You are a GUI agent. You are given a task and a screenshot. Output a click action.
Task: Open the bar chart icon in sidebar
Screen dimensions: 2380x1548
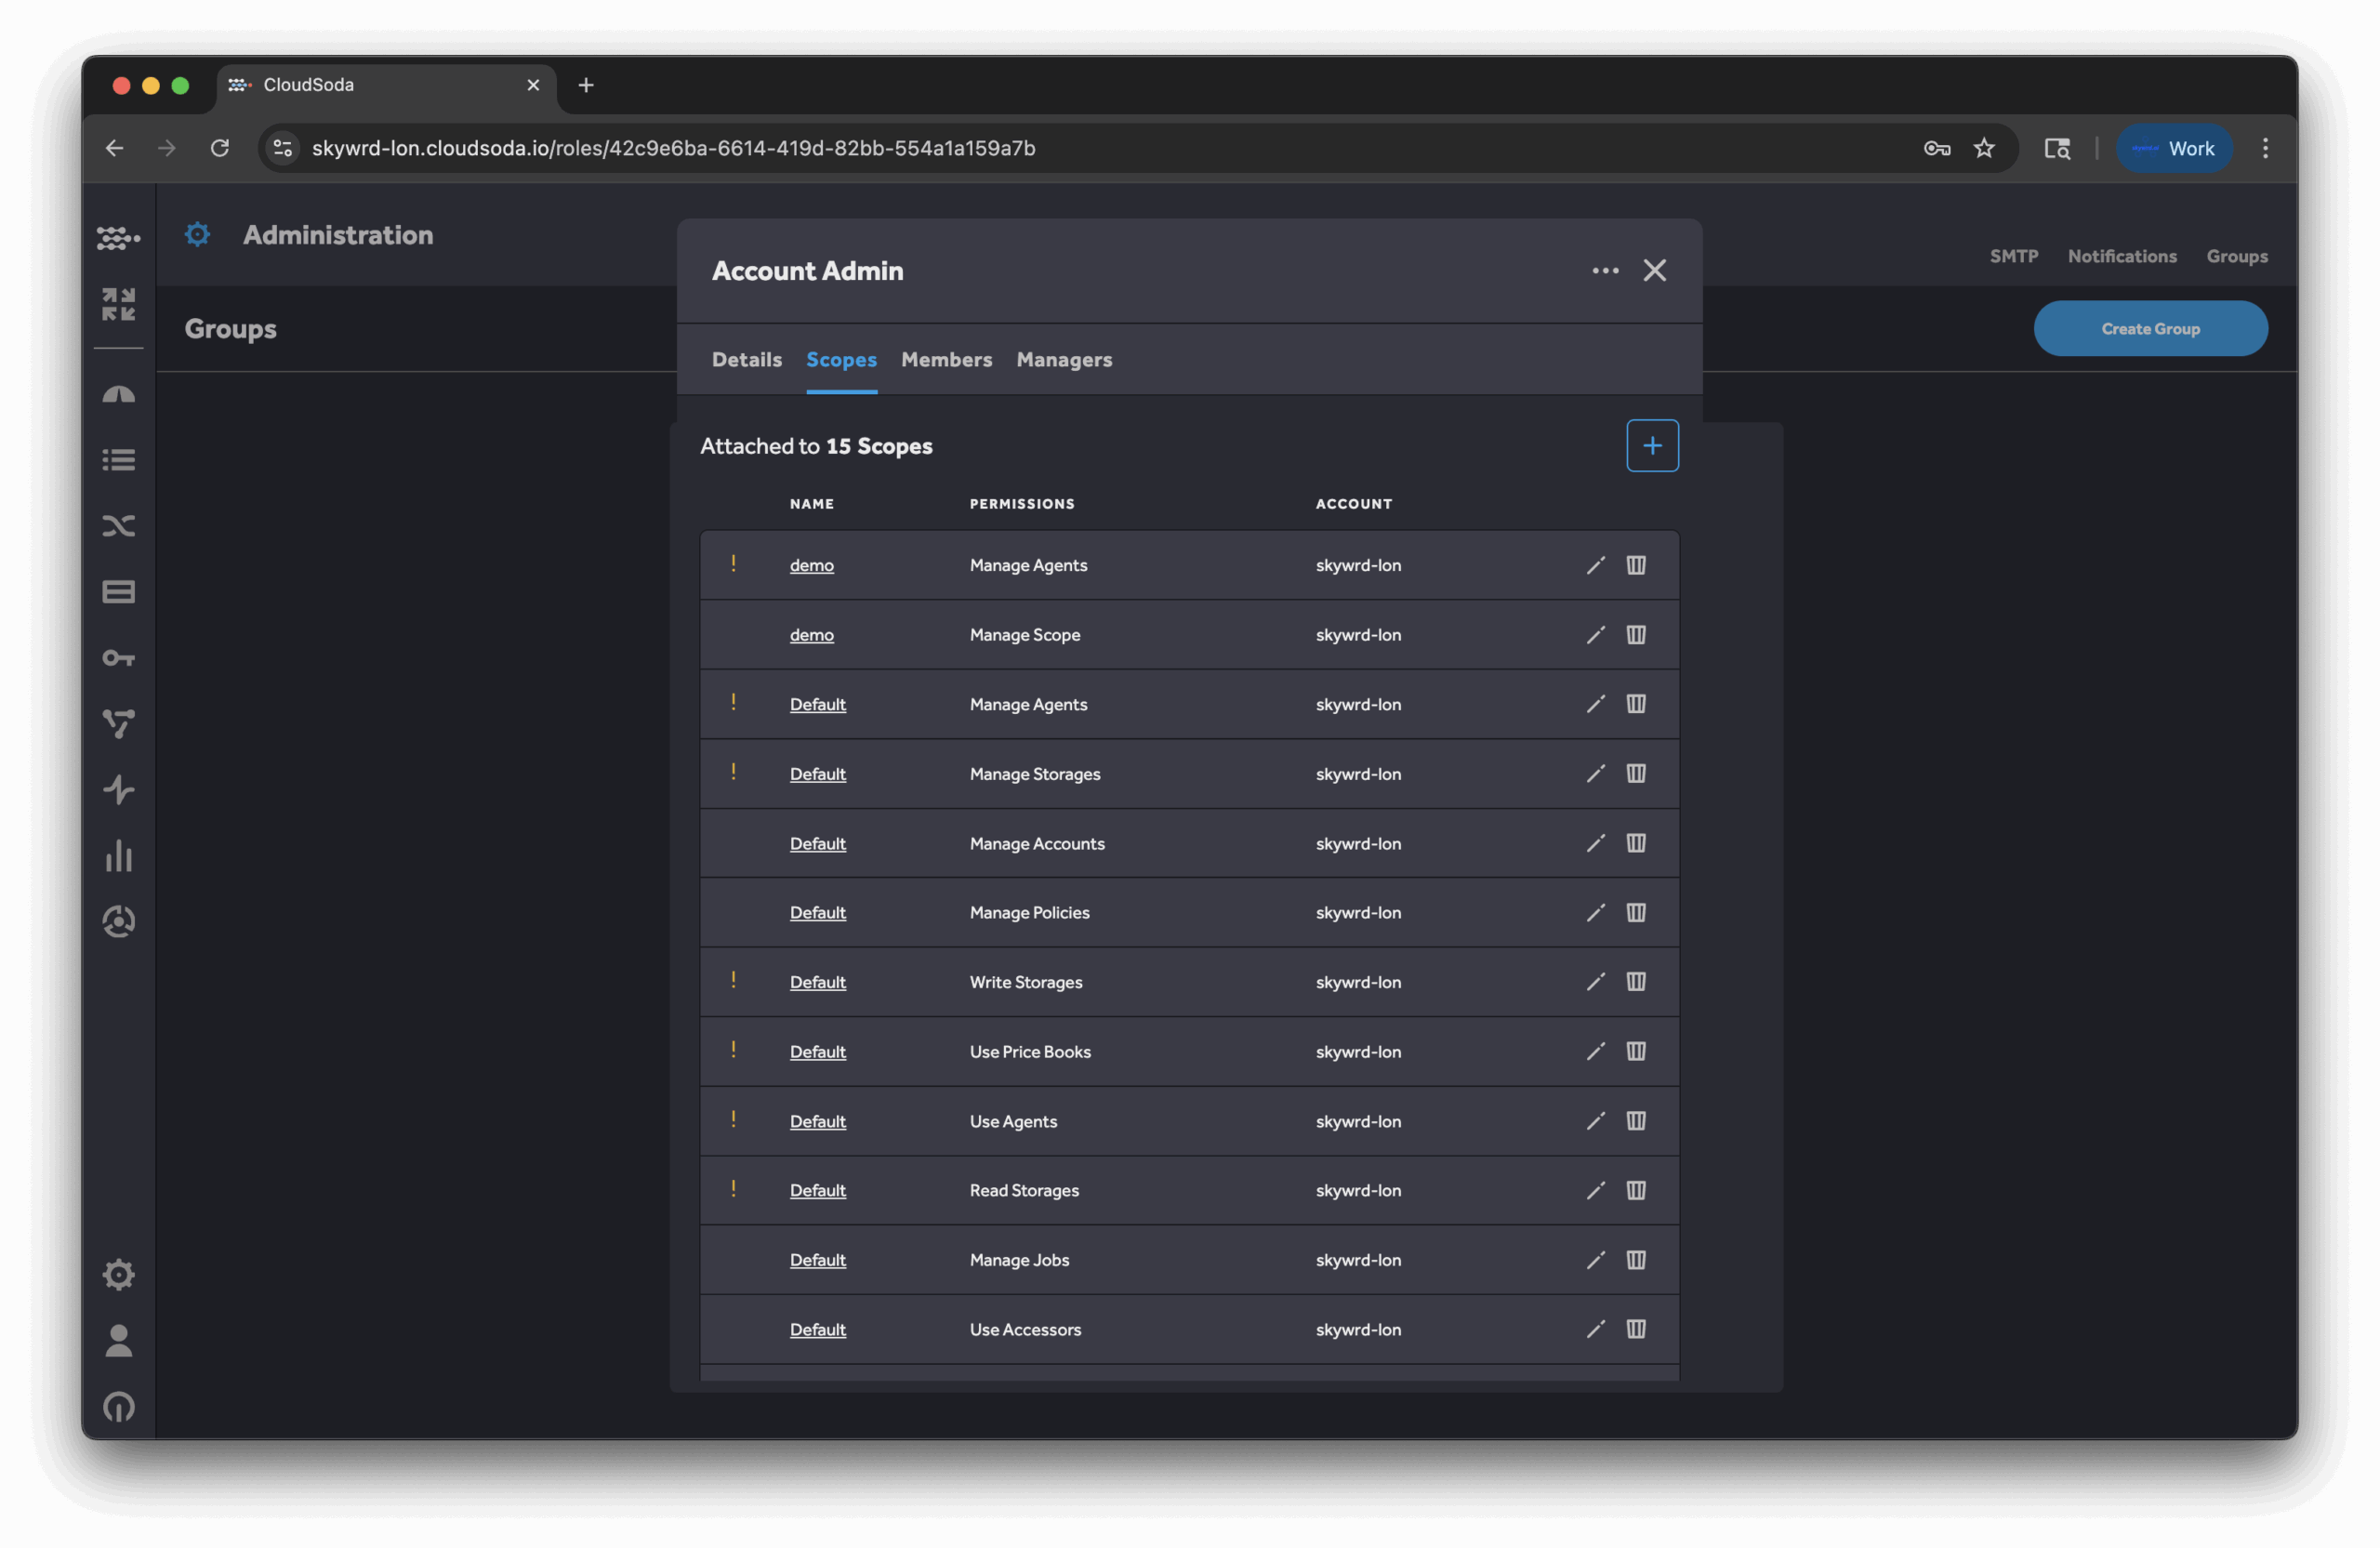click(118, 855)
